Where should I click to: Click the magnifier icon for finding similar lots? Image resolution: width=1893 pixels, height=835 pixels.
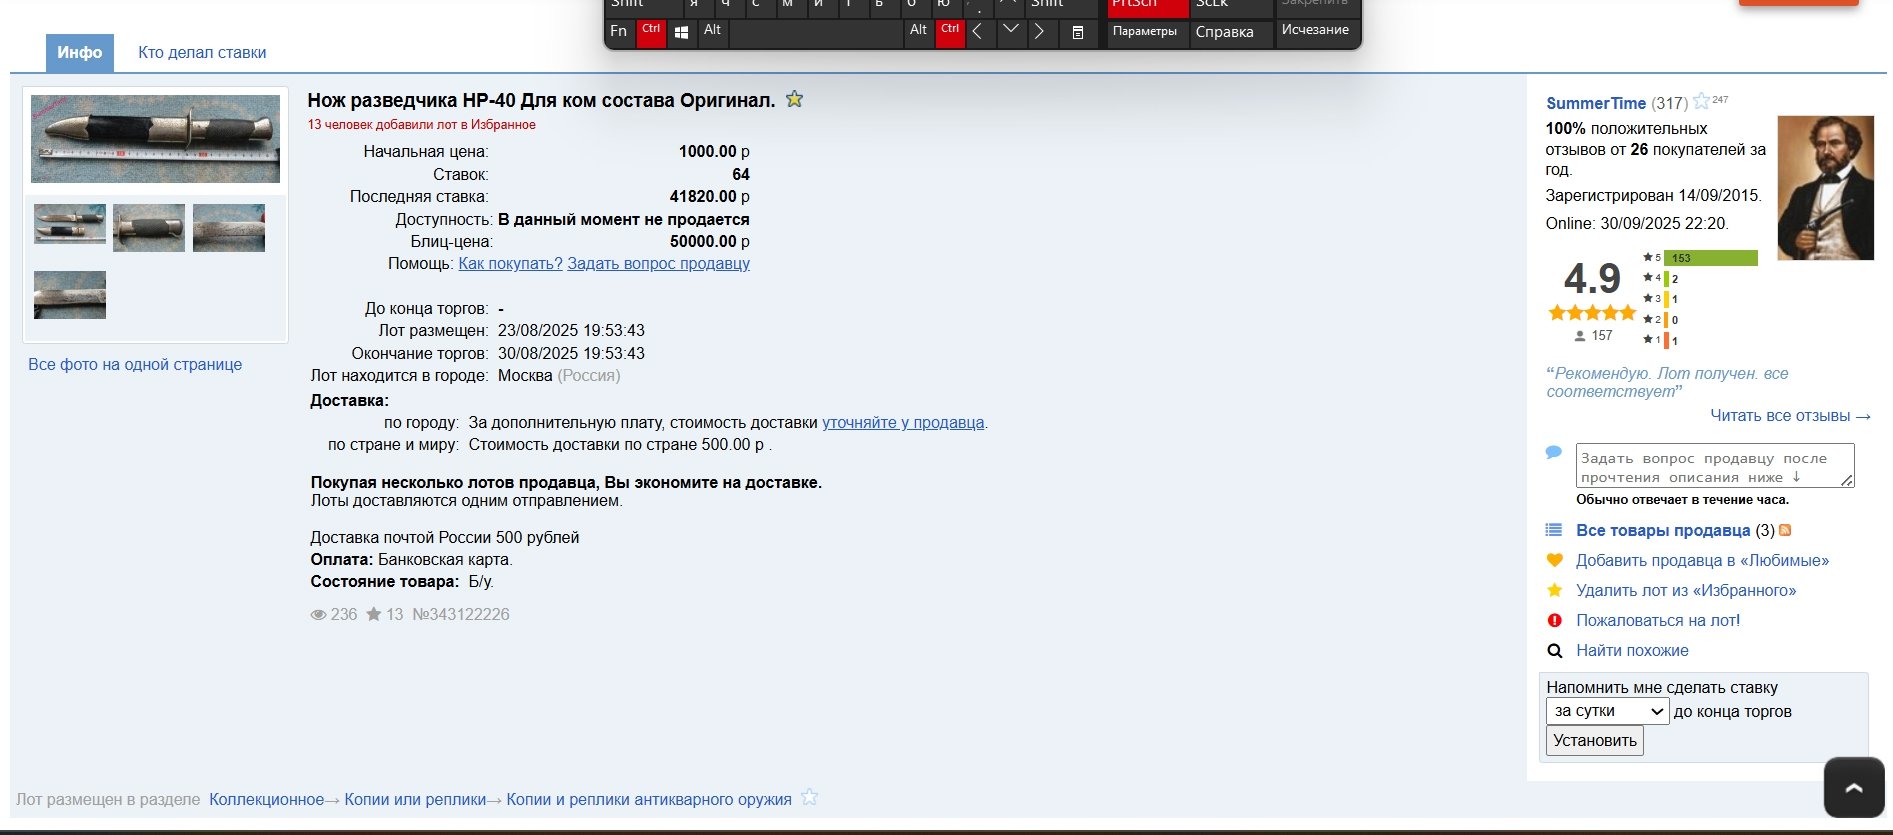click(1554, 651)
